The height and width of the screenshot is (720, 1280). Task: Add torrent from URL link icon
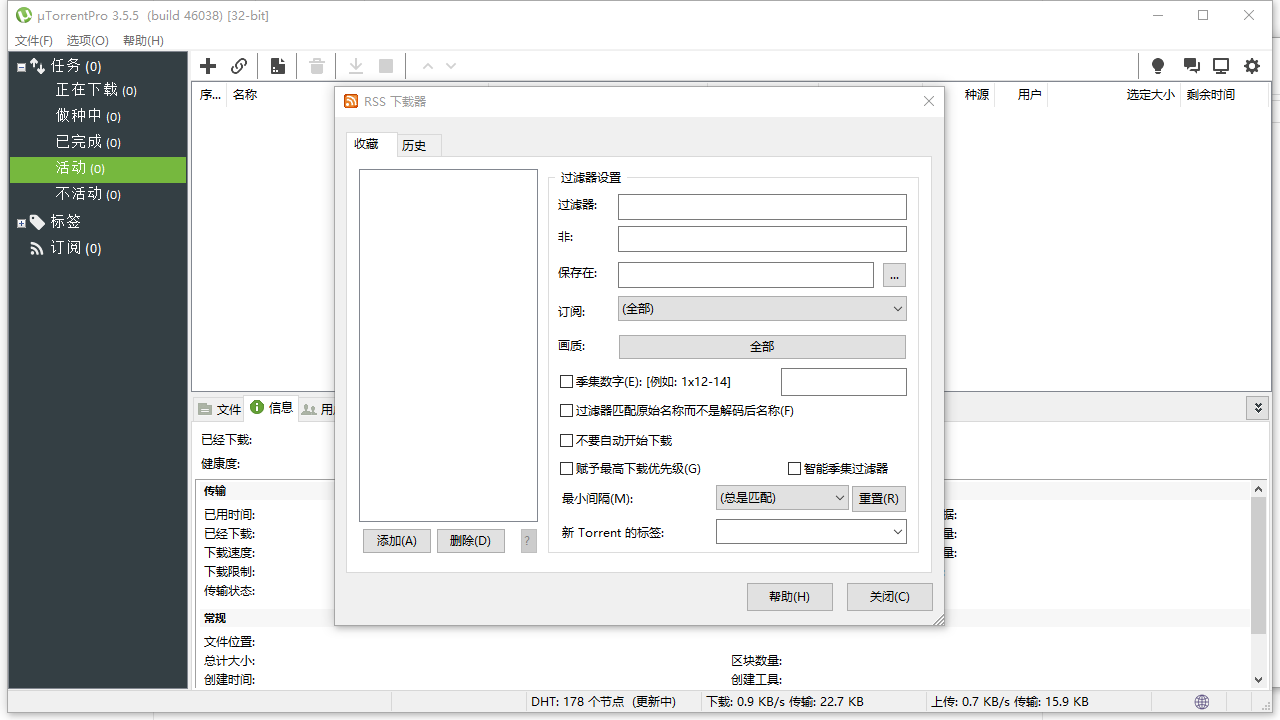point(239,66)
